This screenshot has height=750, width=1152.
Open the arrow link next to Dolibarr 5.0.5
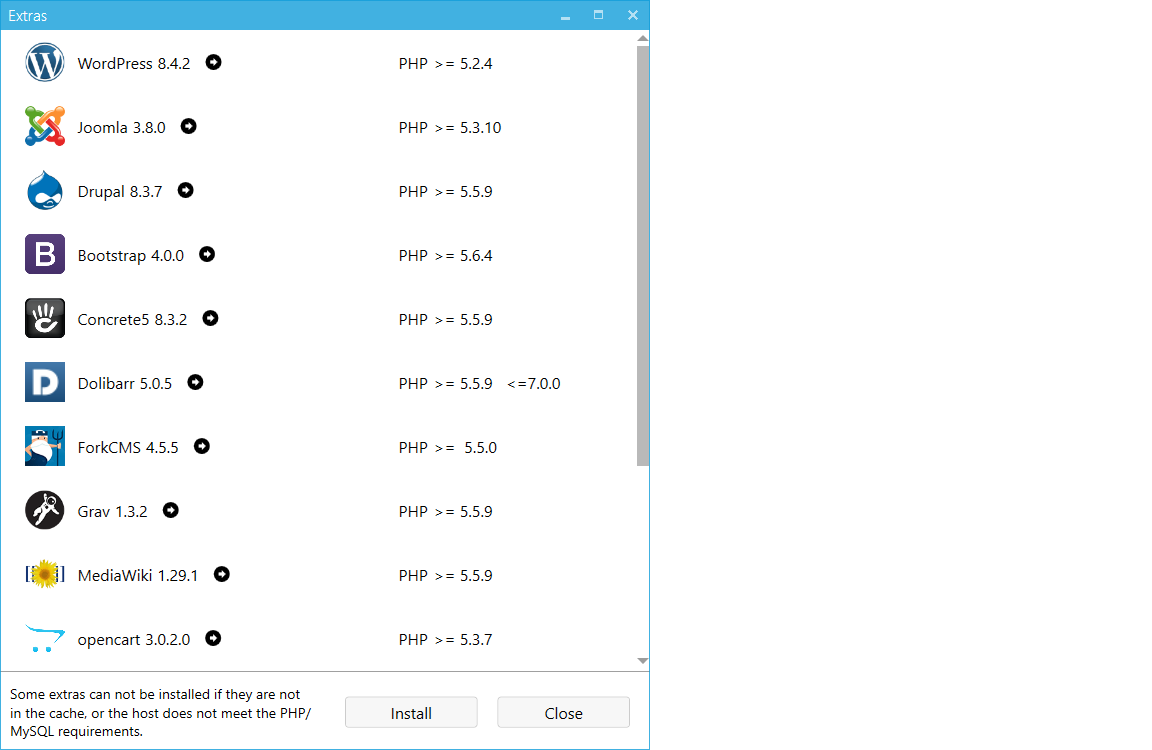(195, 382)
